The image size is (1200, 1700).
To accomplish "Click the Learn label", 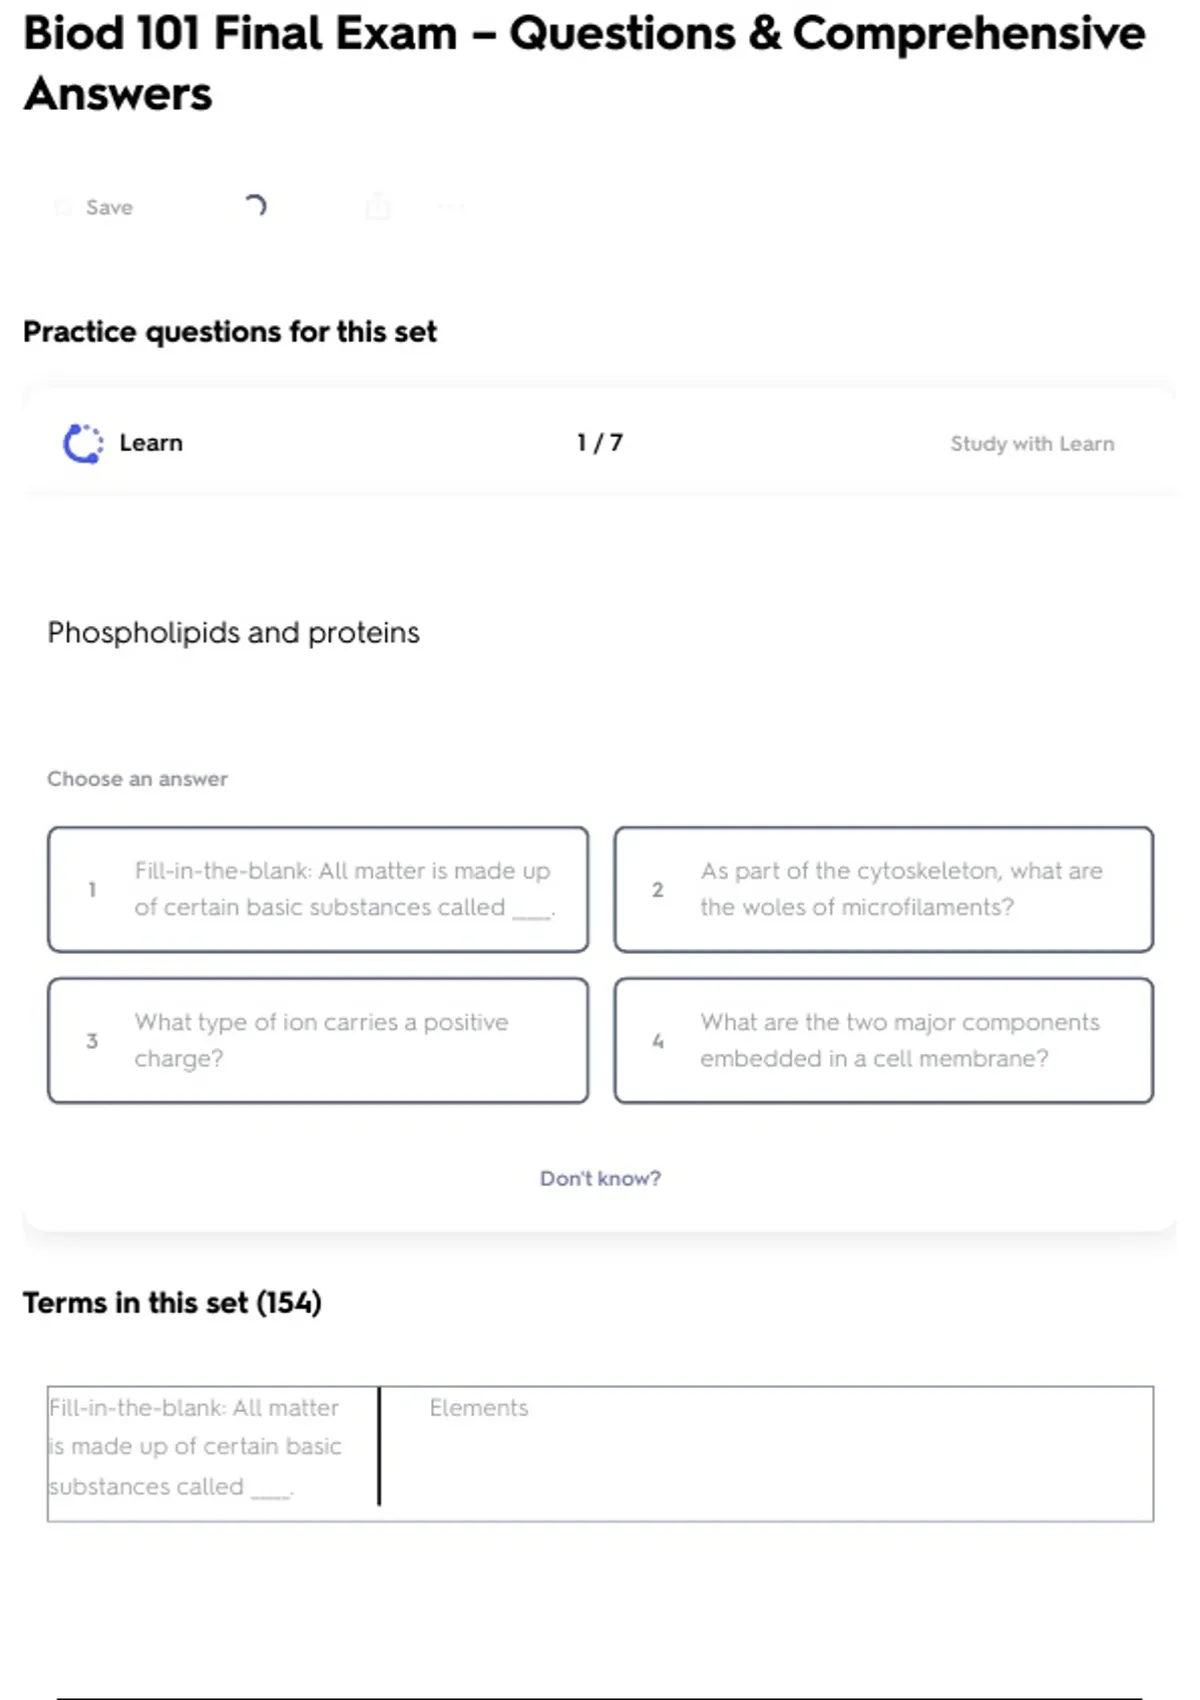I will point(151,443).
